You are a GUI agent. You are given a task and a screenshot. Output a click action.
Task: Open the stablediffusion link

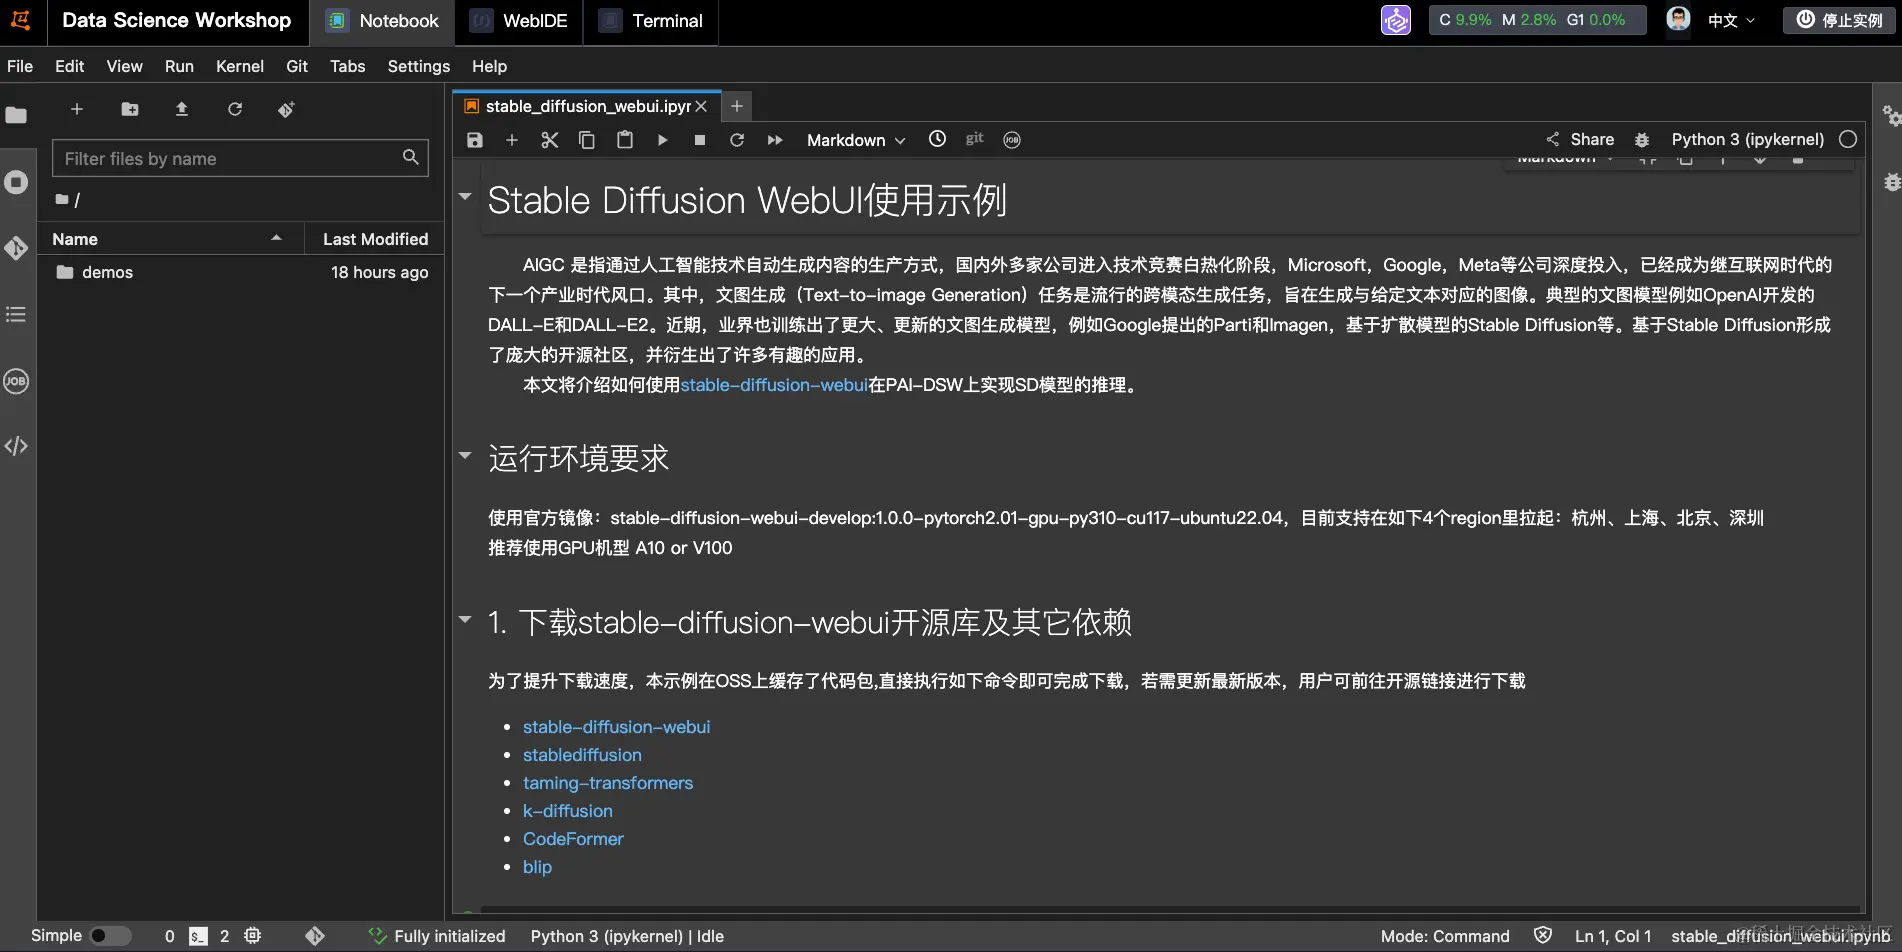tap(582, 755)
